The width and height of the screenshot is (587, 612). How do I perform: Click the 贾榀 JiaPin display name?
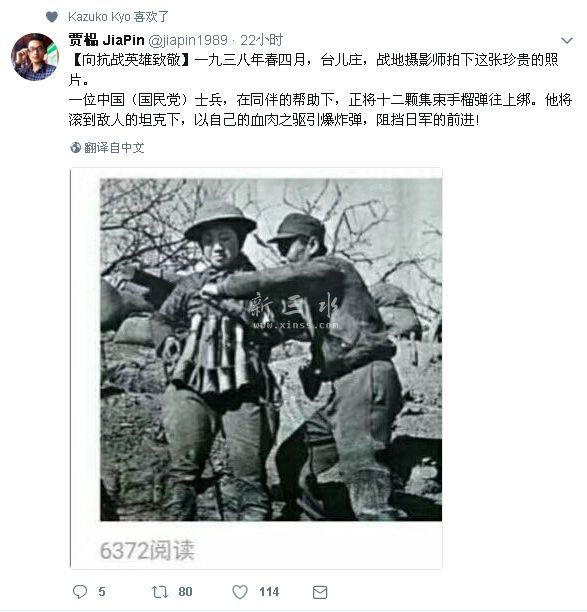(x=107, y=40)
